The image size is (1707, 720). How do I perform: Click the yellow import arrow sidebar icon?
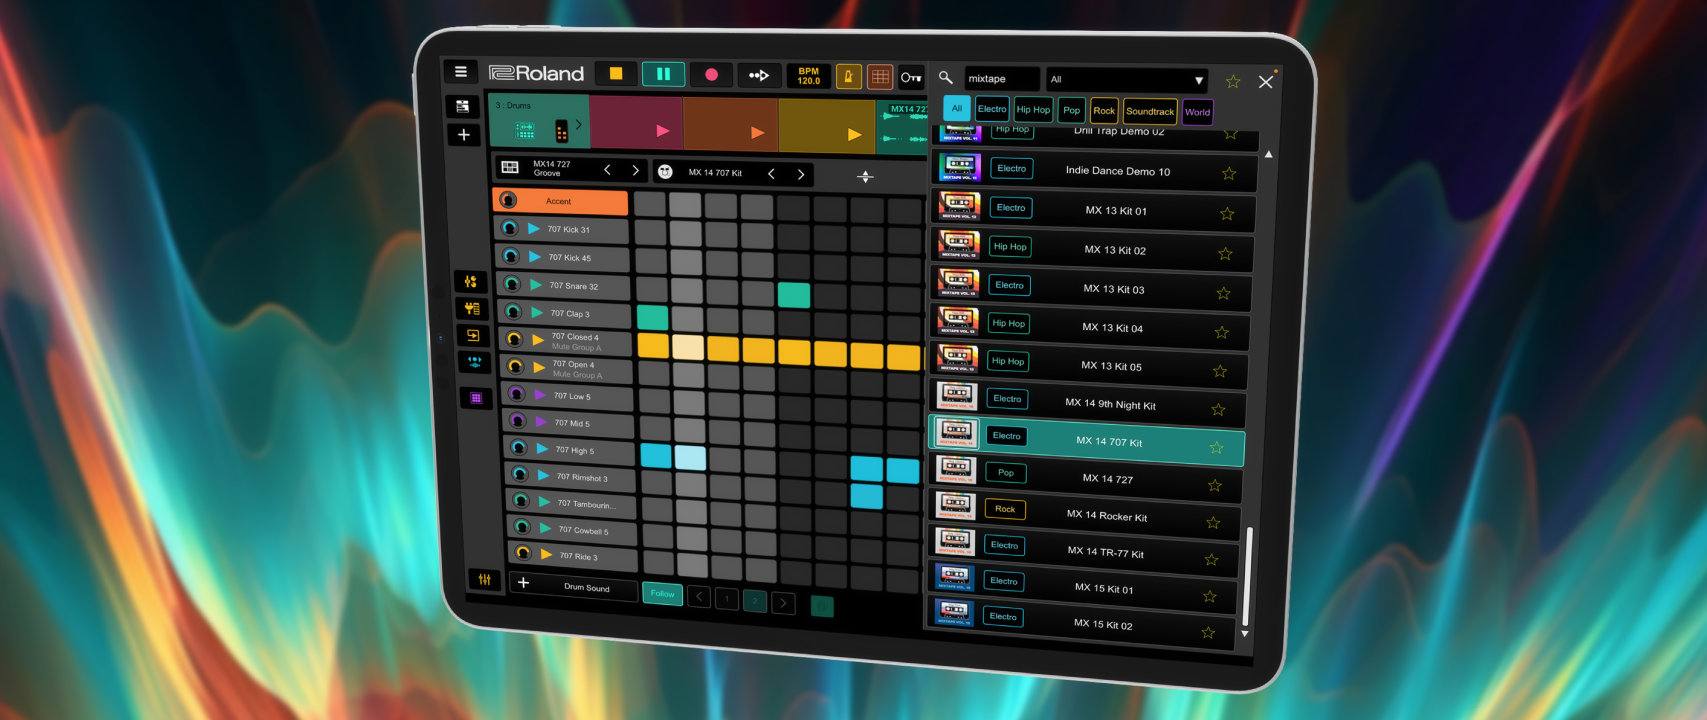(x=473, y=335)
